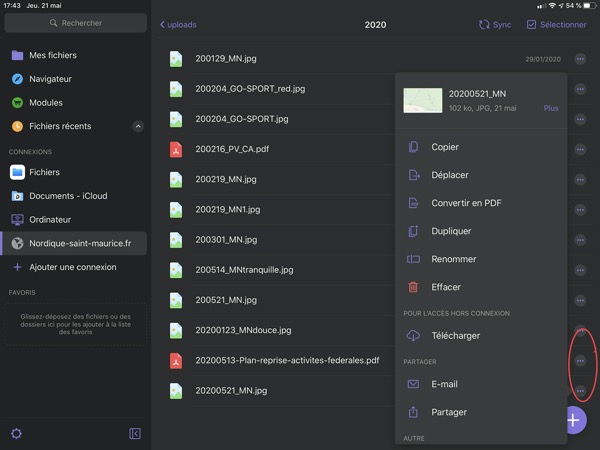Tap the purple plus add button
This screenshot has width=600, height=450.
tap(574, 420)
